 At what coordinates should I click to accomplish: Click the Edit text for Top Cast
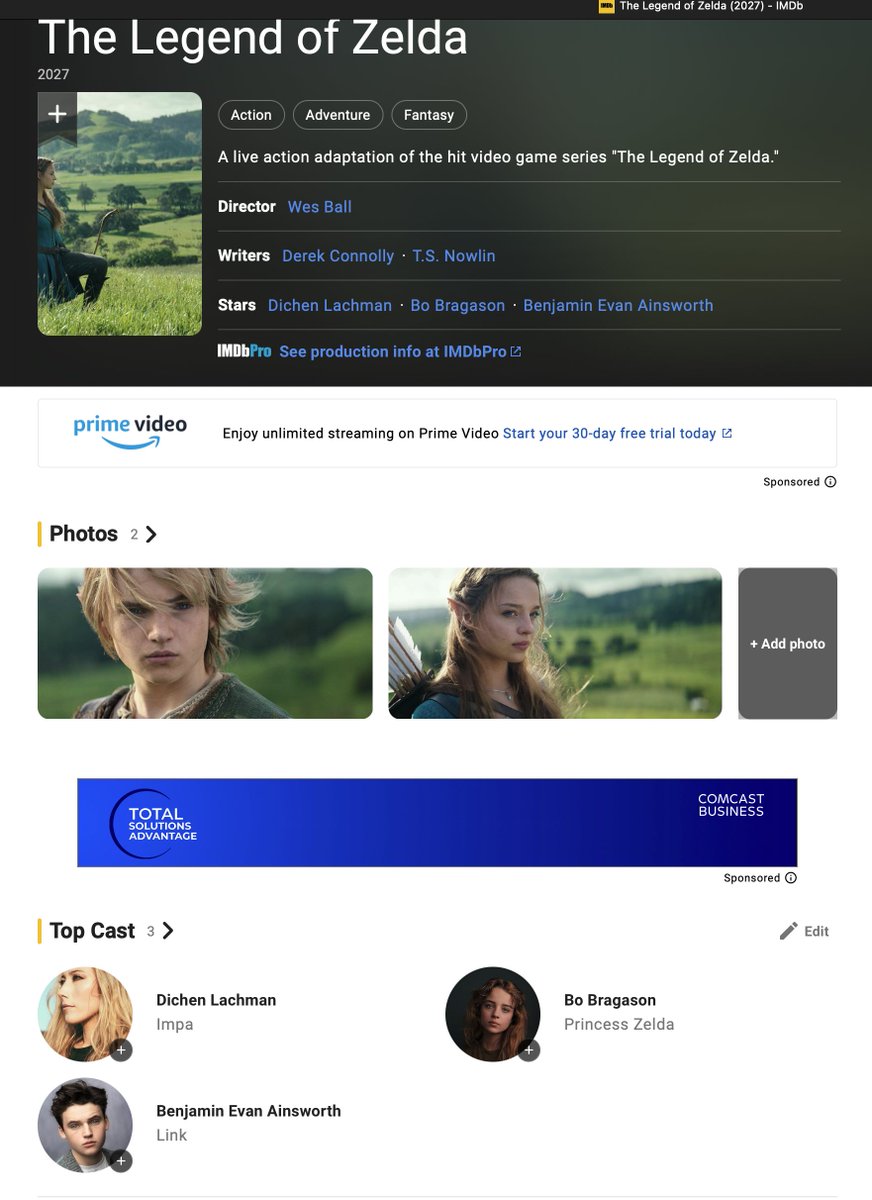click(816, 931)
